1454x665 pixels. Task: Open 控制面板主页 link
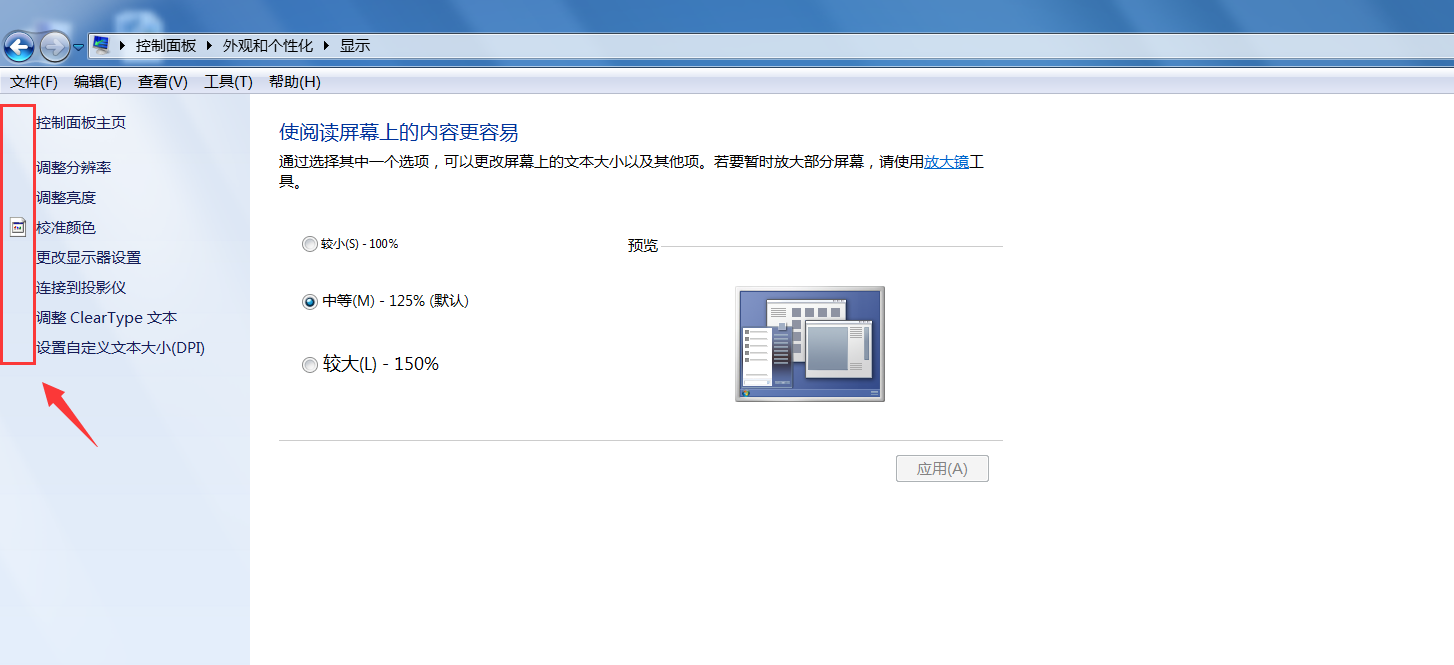click(x=81, y=123)
